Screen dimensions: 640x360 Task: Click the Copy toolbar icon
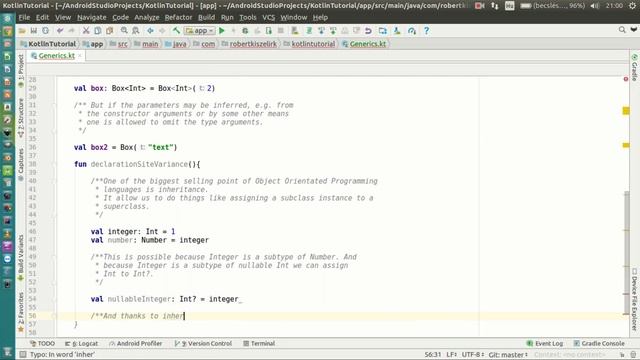(x=98, y=31)
